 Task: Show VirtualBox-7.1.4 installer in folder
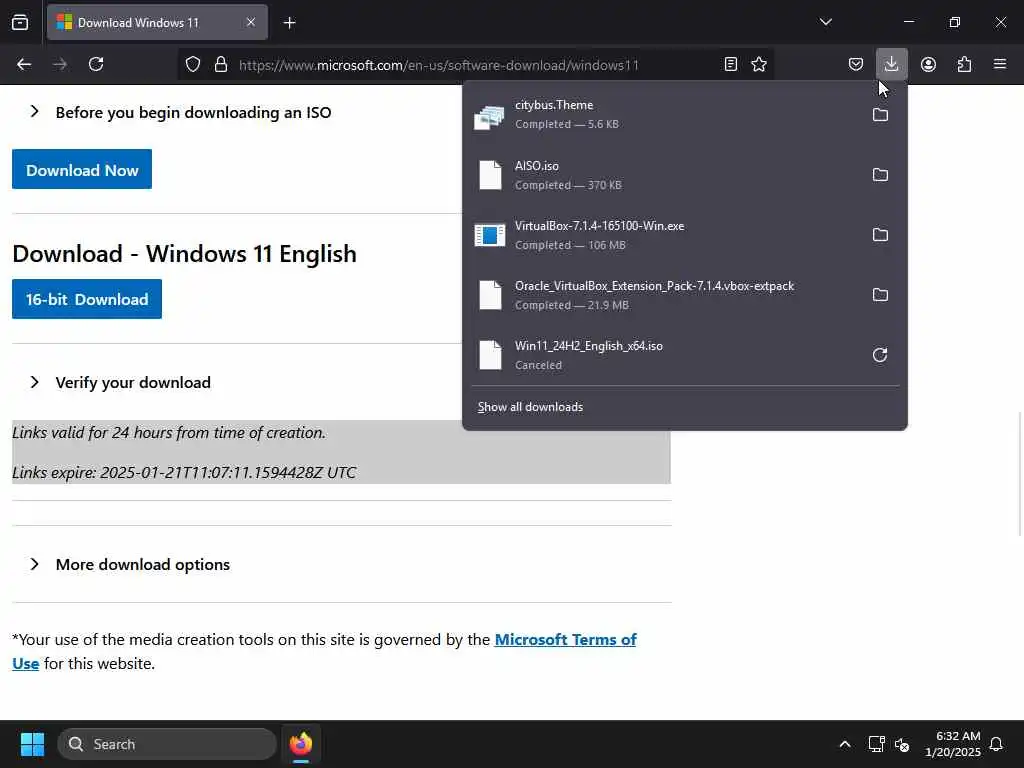pyautogui.click(x=880, y=234)
